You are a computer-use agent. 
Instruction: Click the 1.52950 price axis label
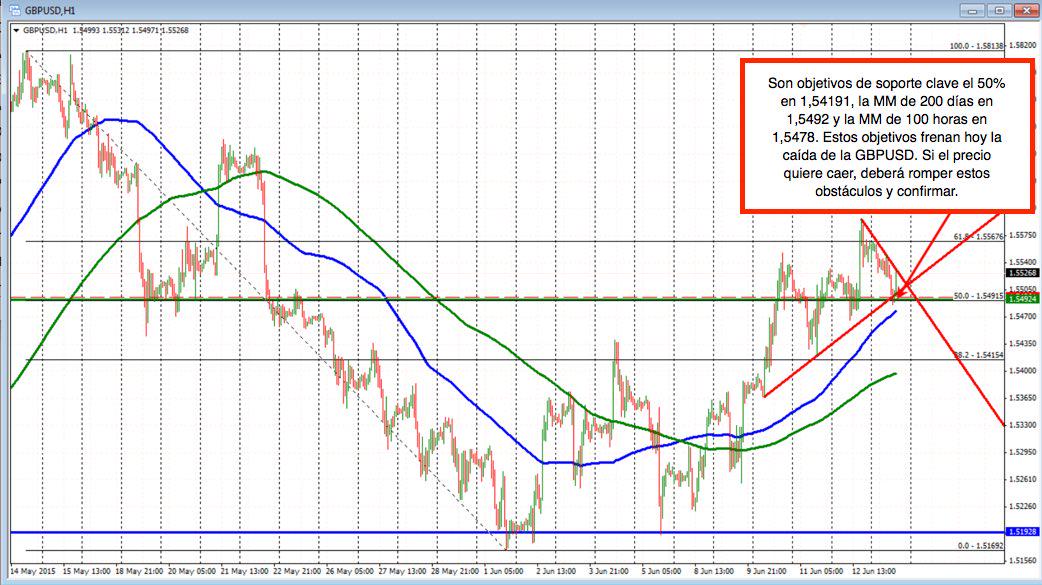(x=1023, y=452)
